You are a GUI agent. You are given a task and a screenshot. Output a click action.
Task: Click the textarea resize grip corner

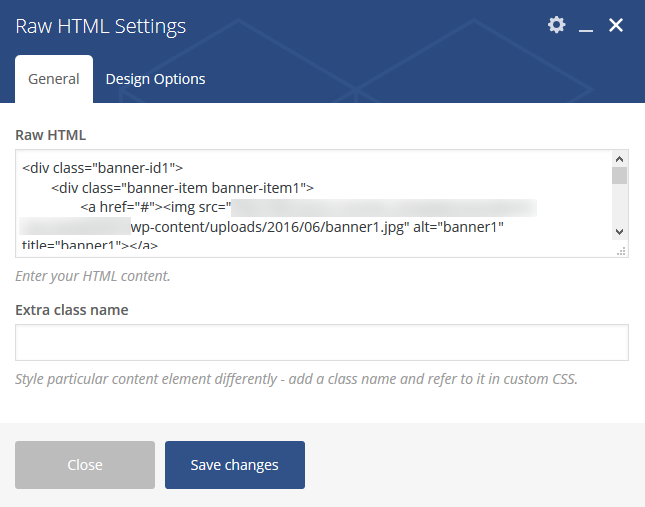[621, 251]
